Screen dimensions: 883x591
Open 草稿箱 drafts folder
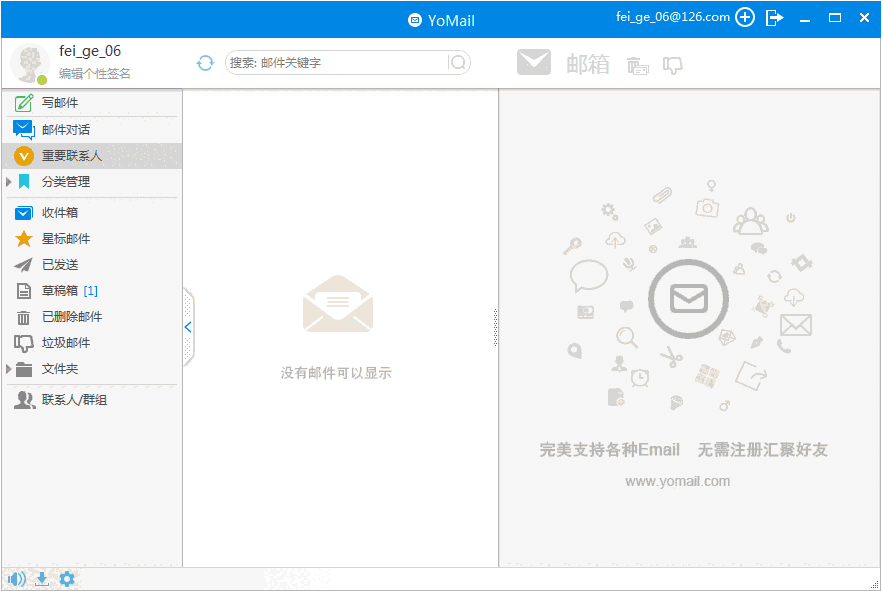[60, 291]
